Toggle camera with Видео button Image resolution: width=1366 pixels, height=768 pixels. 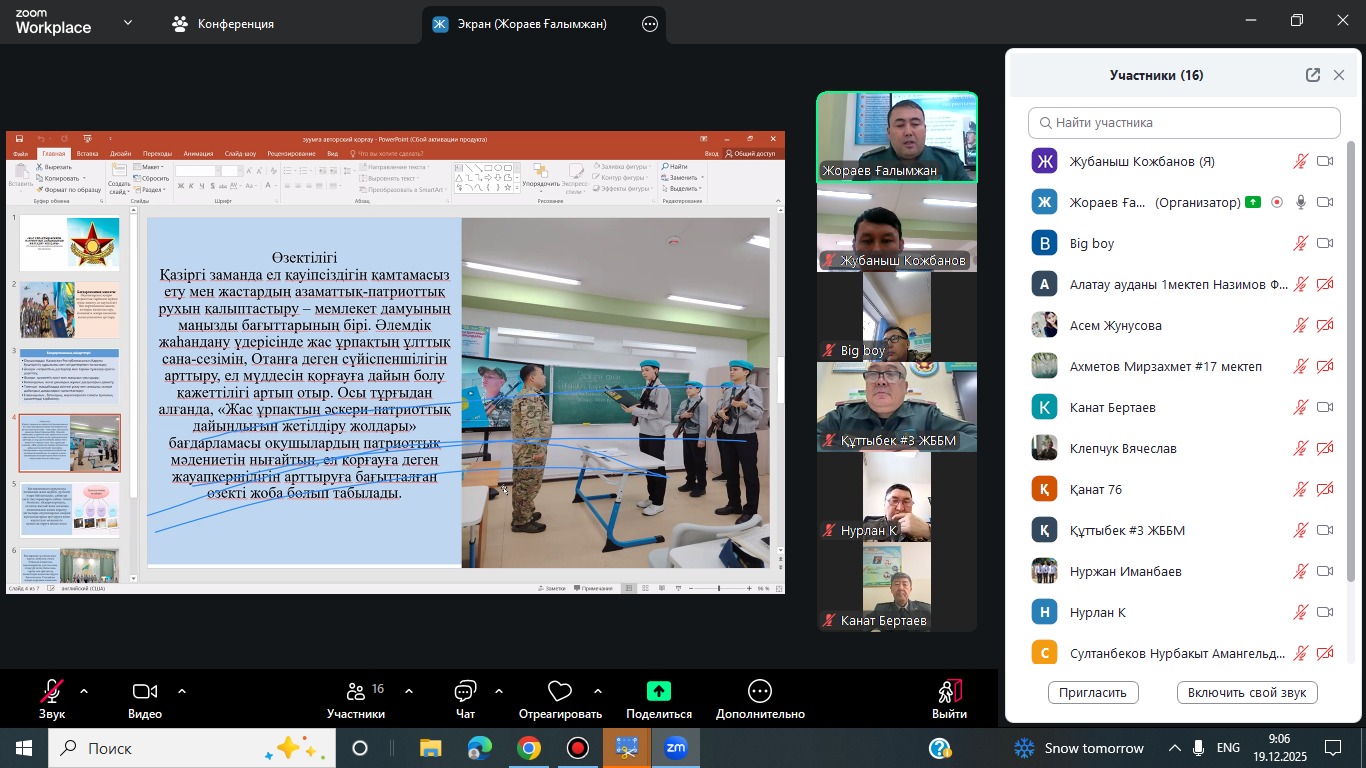145,692
